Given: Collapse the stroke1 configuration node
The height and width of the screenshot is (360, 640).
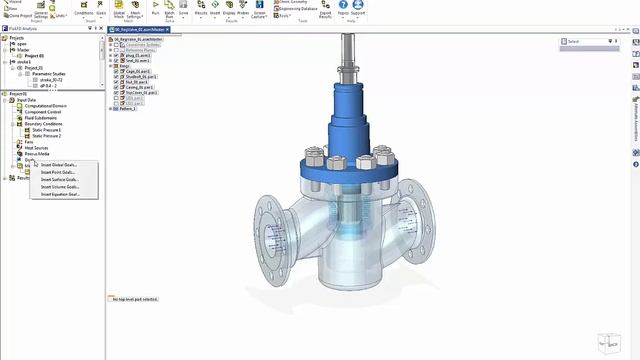Looking at the screenshot, I should (5, 62).
